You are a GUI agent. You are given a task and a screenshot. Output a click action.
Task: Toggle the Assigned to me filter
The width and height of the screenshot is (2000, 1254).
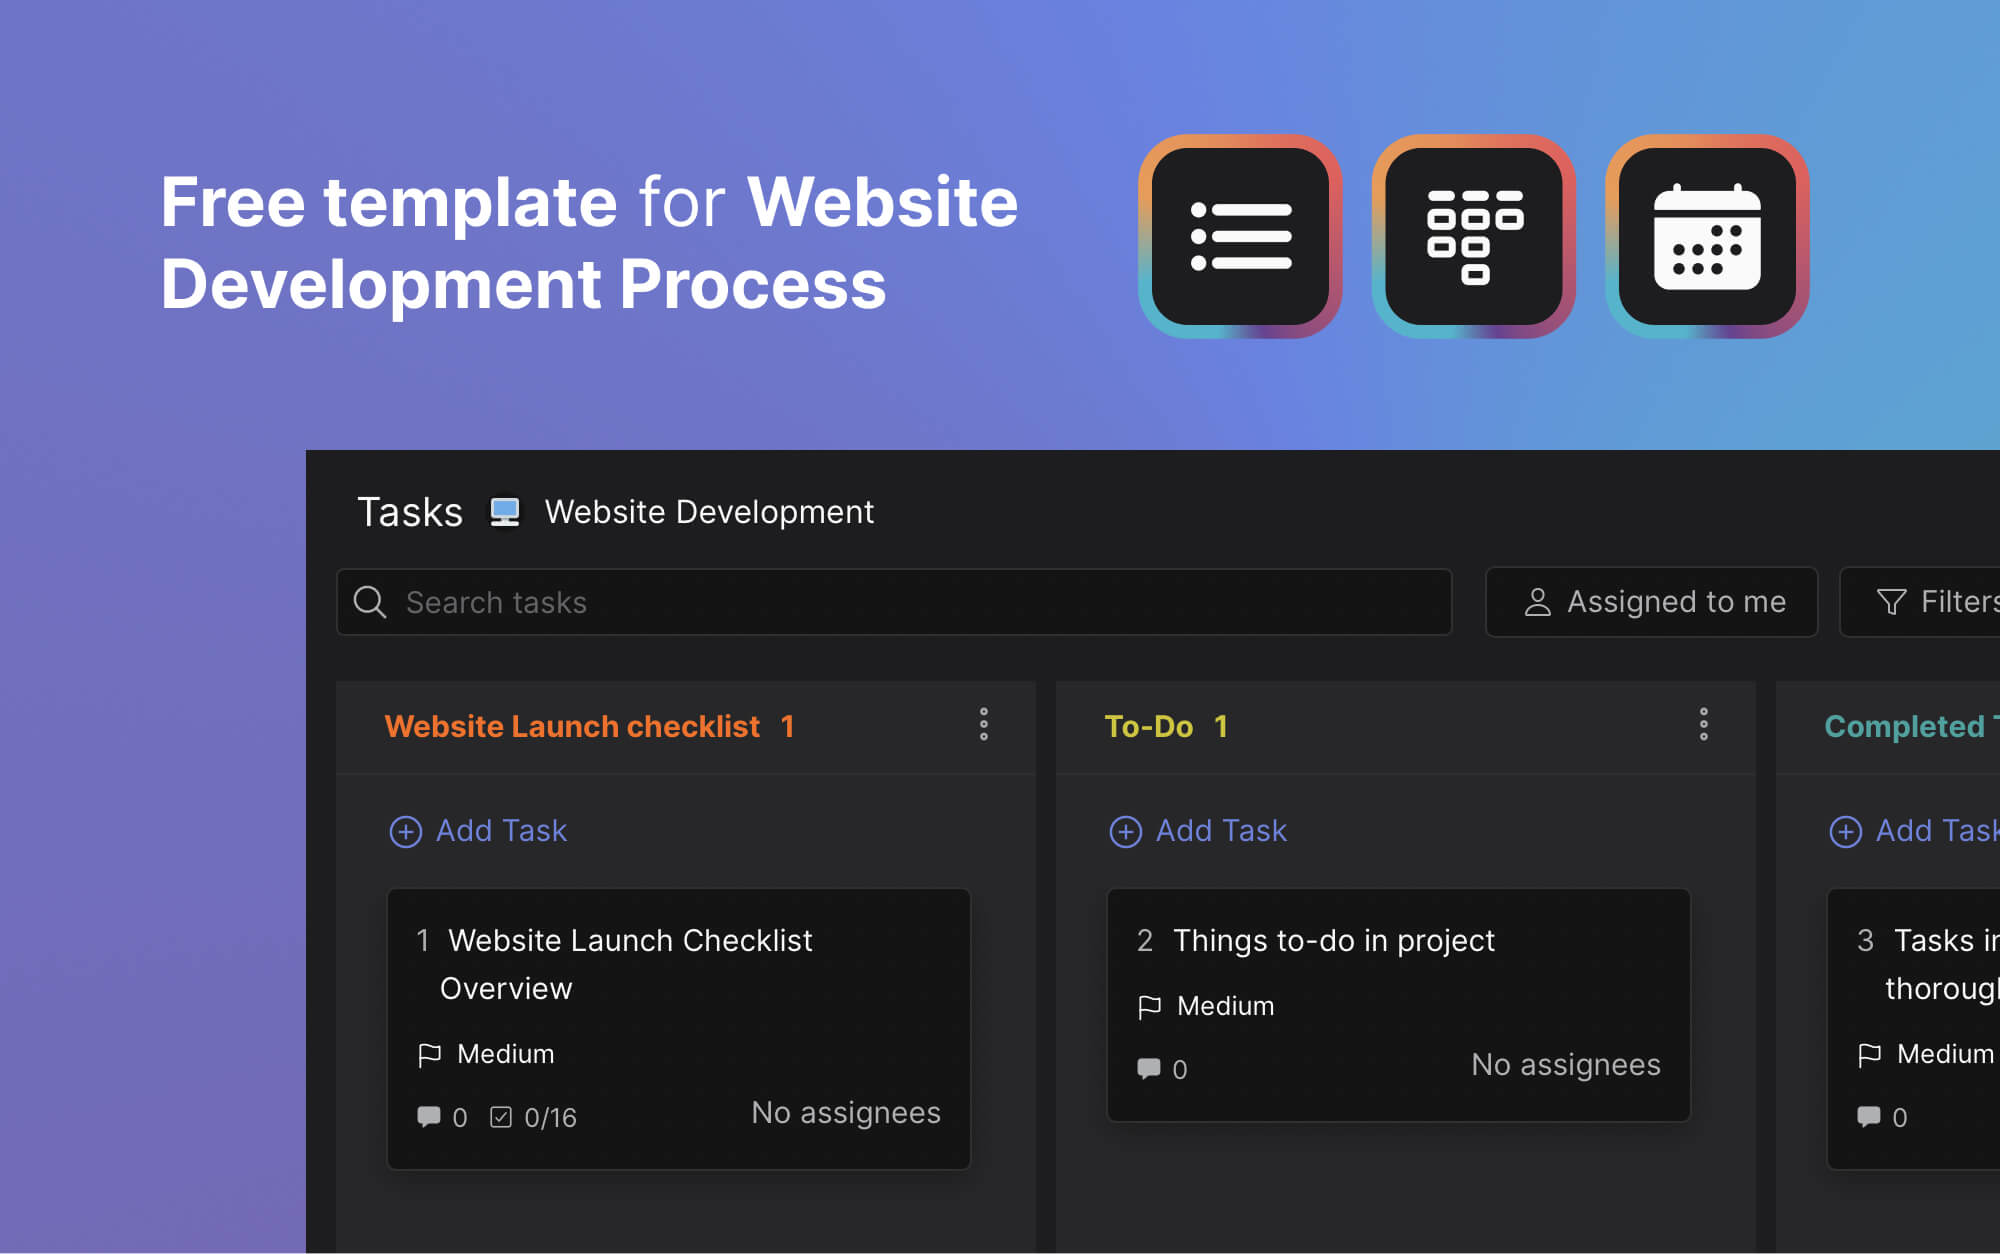(1651, 601)
